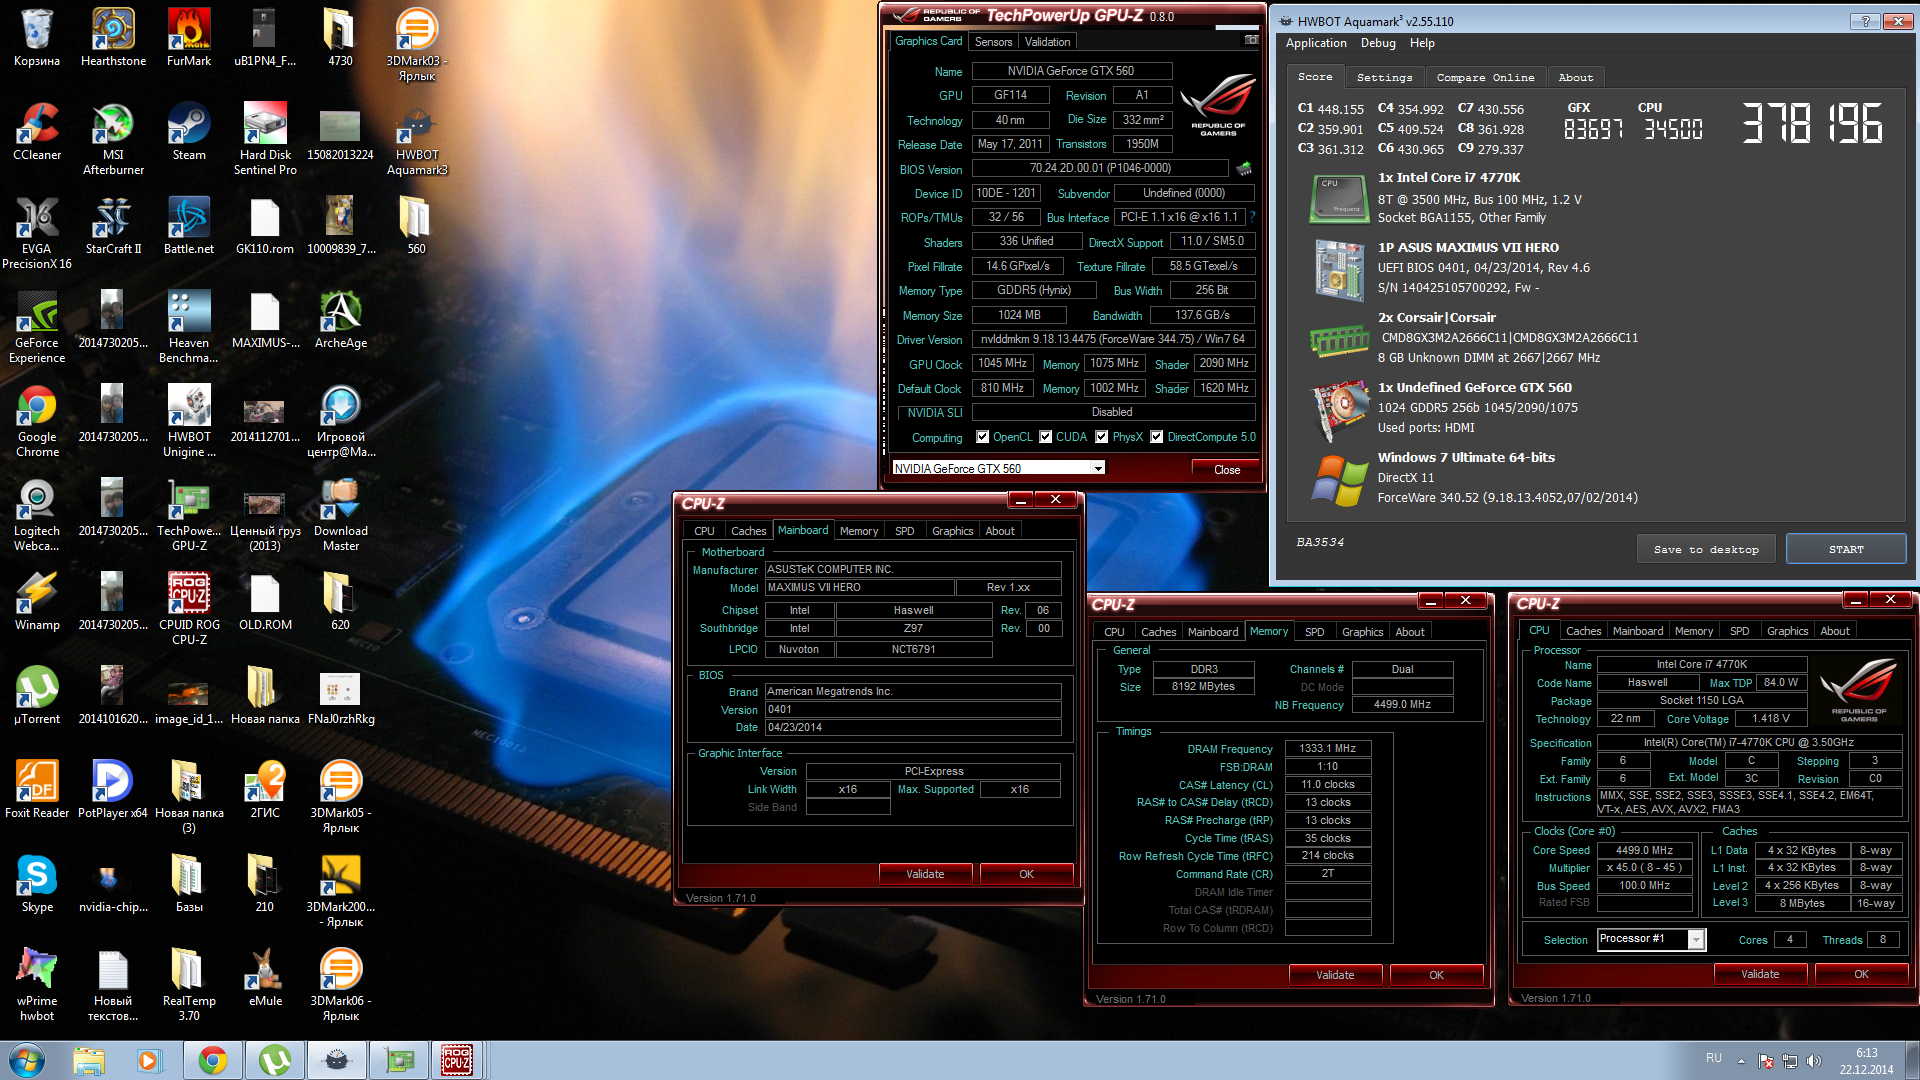The image size is (1920, 1080).
Task: Show hidden system tray icons arrow
Action: point(1741,1060)
